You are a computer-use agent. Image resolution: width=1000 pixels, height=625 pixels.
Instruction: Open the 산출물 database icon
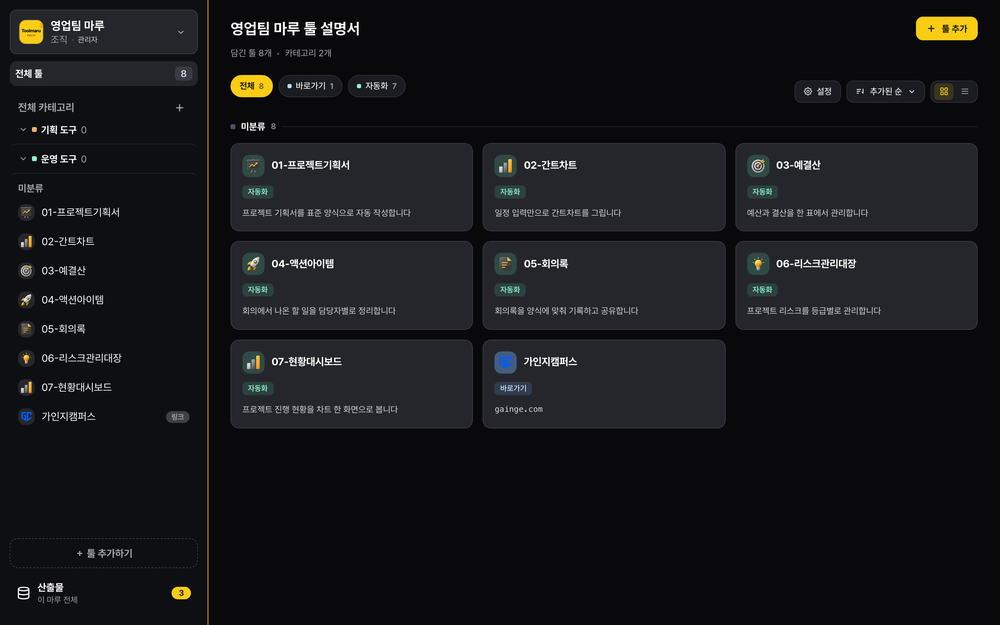pyautogui.click(x=24, y=593)
